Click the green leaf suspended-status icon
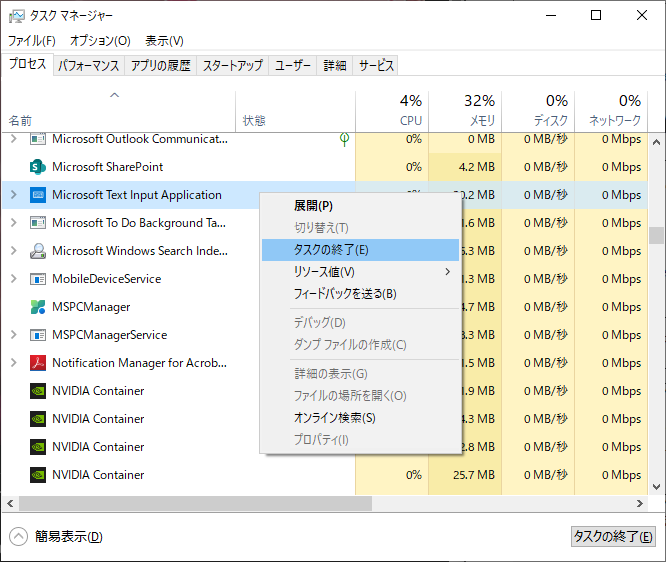This screenshot has height=562, width=666. point(344,139)
